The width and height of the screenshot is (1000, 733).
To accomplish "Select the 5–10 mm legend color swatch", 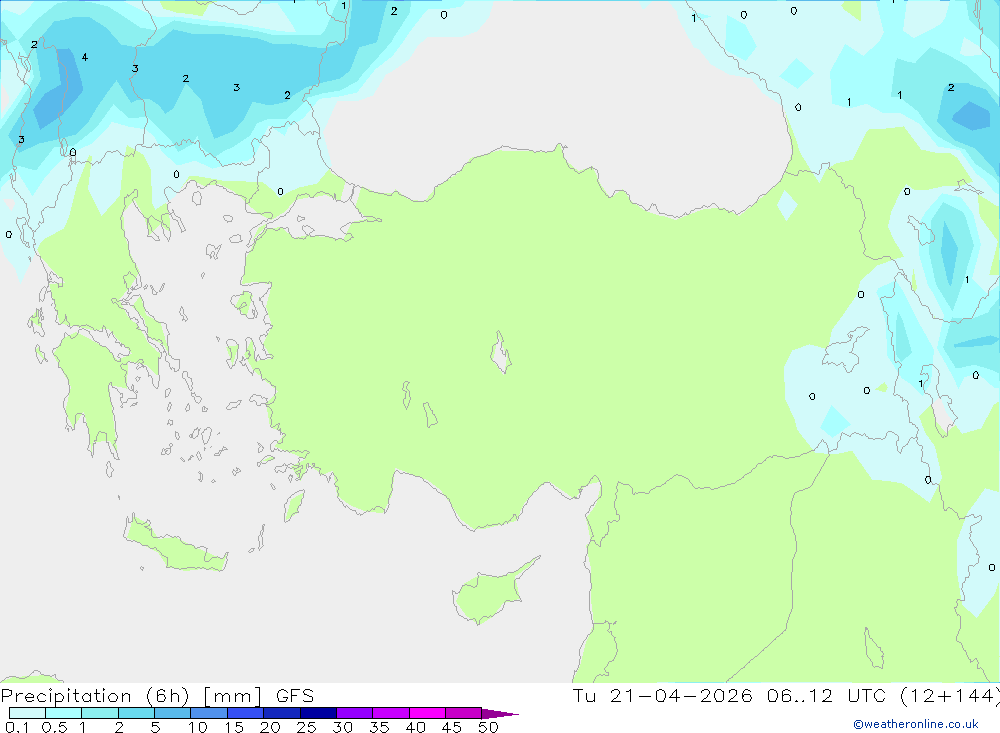I will (173, 713).
